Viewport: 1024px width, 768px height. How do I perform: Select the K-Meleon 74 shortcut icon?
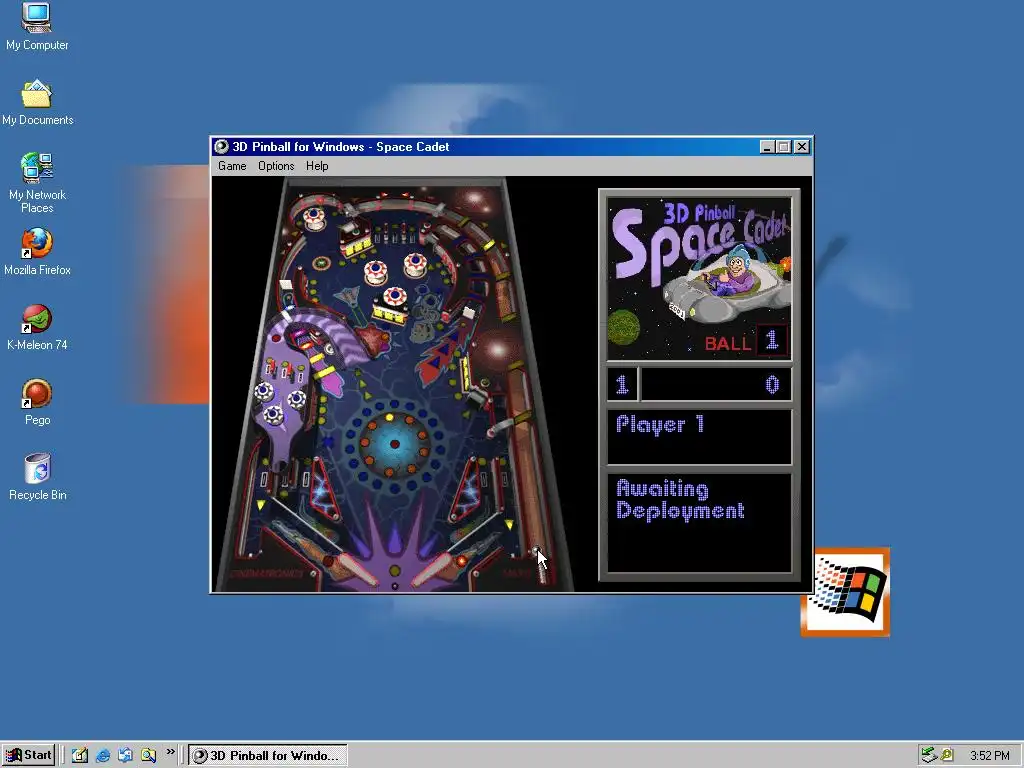(37, 327)
